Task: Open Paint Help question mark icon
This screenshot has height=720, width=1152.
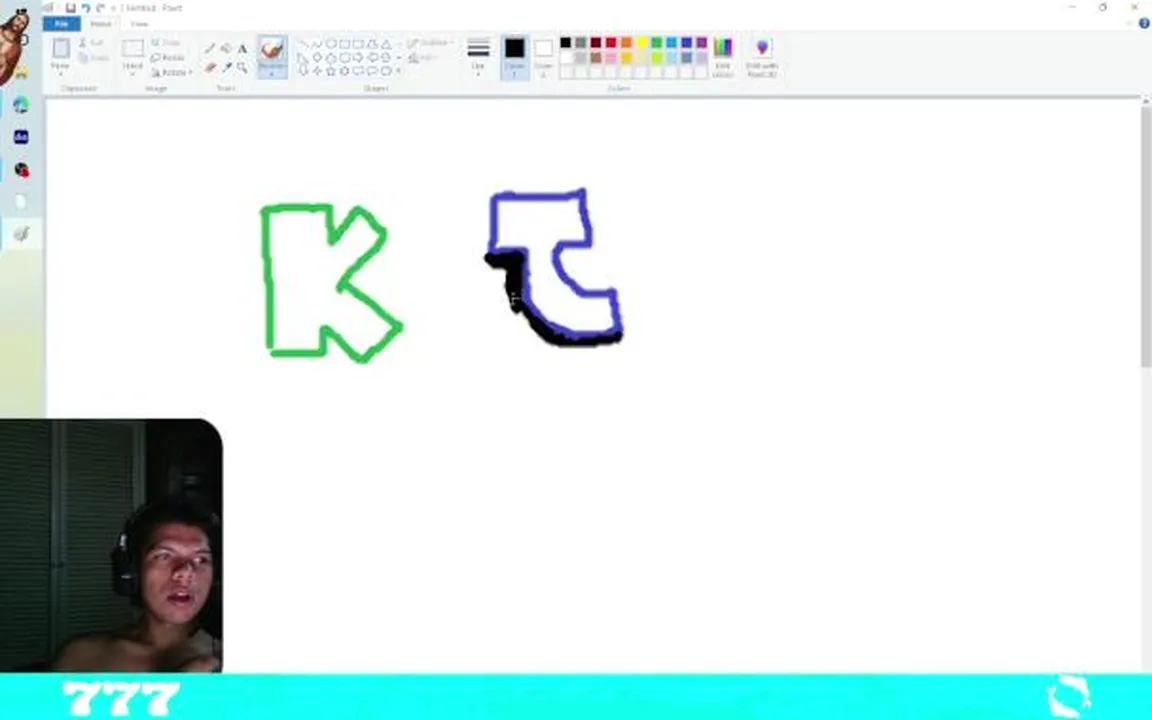Action: point(1144,24)
